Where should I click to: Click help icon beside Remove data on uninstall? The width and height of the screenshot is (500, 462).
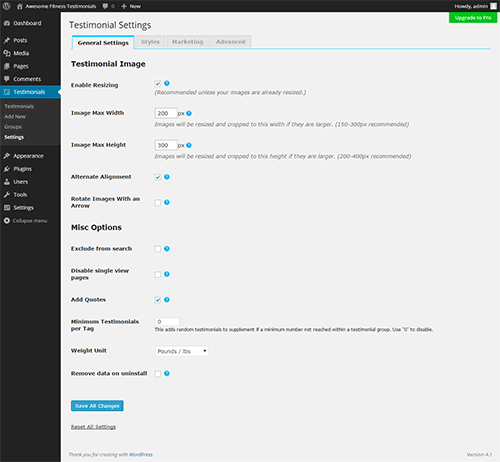click(x=167, y=373)
